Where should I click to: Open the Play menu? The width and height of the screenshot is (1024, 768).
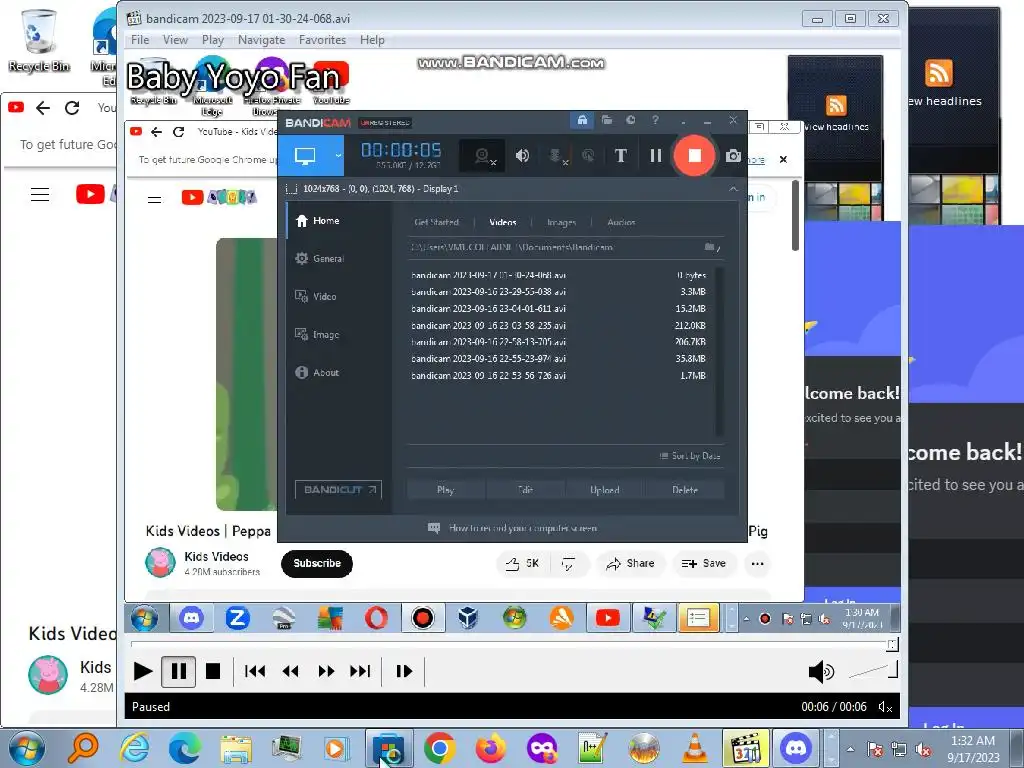coord(213,40)
